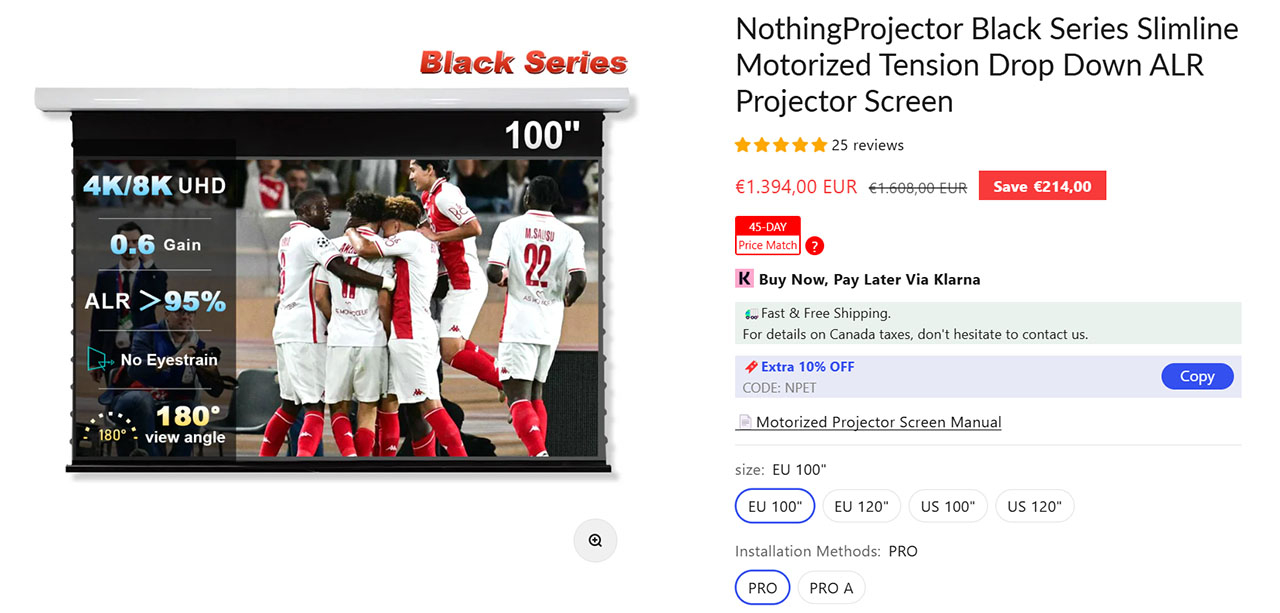Select the EU 120" size option
The width and height of the screenshot is (1280, 613).
[862, 506]
